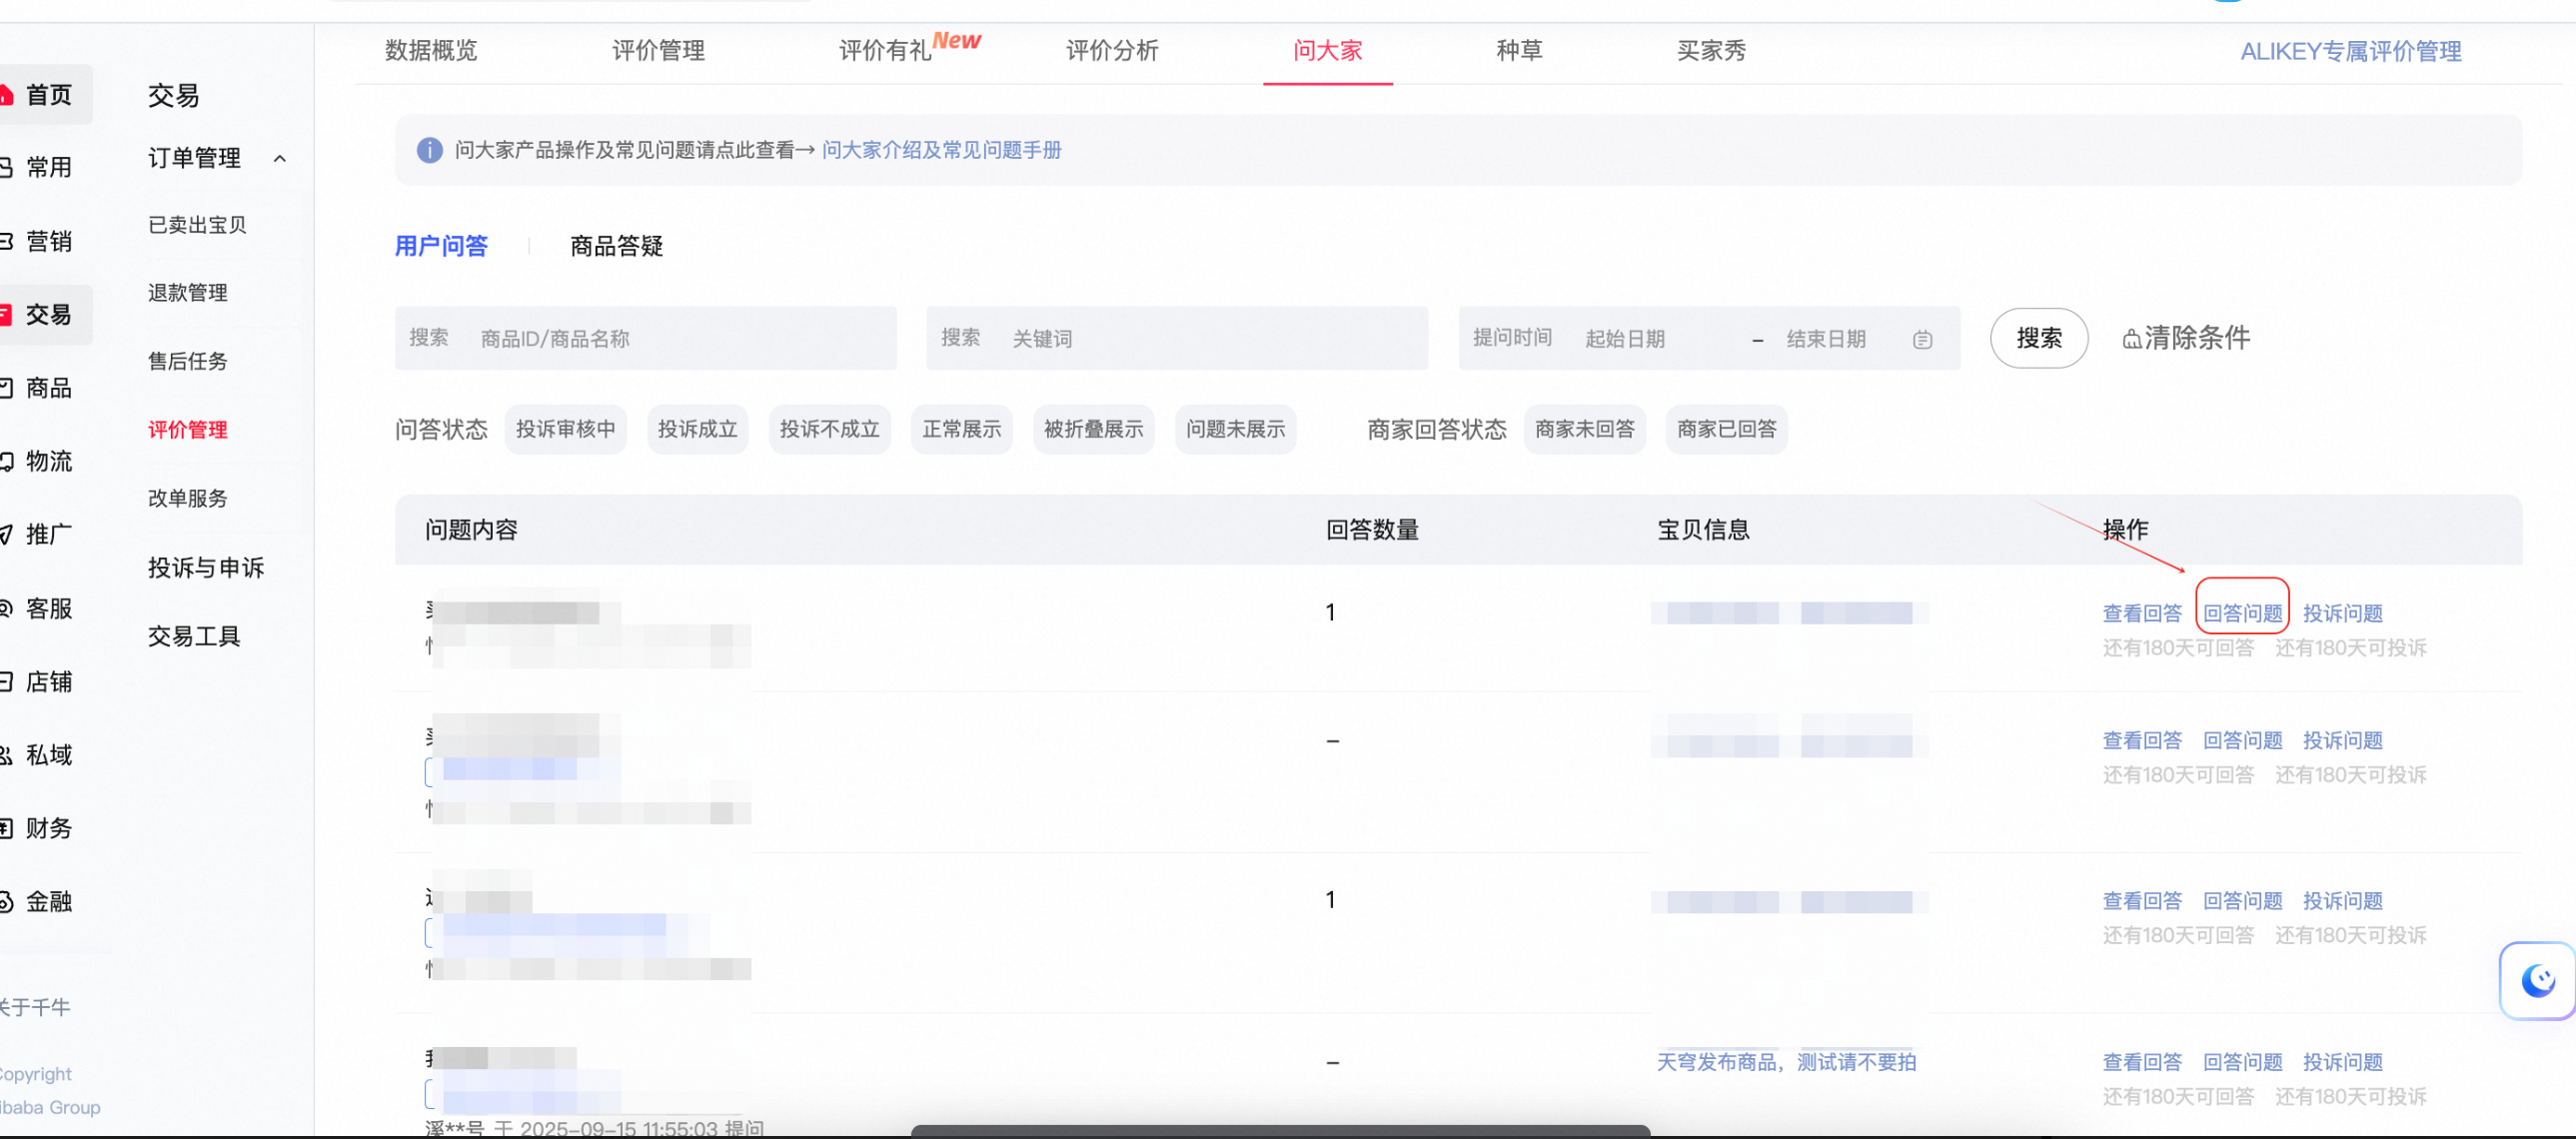Collapse the 订单管理 submenu chevron
This screenshot has width=2576, height=1139.
280,158
